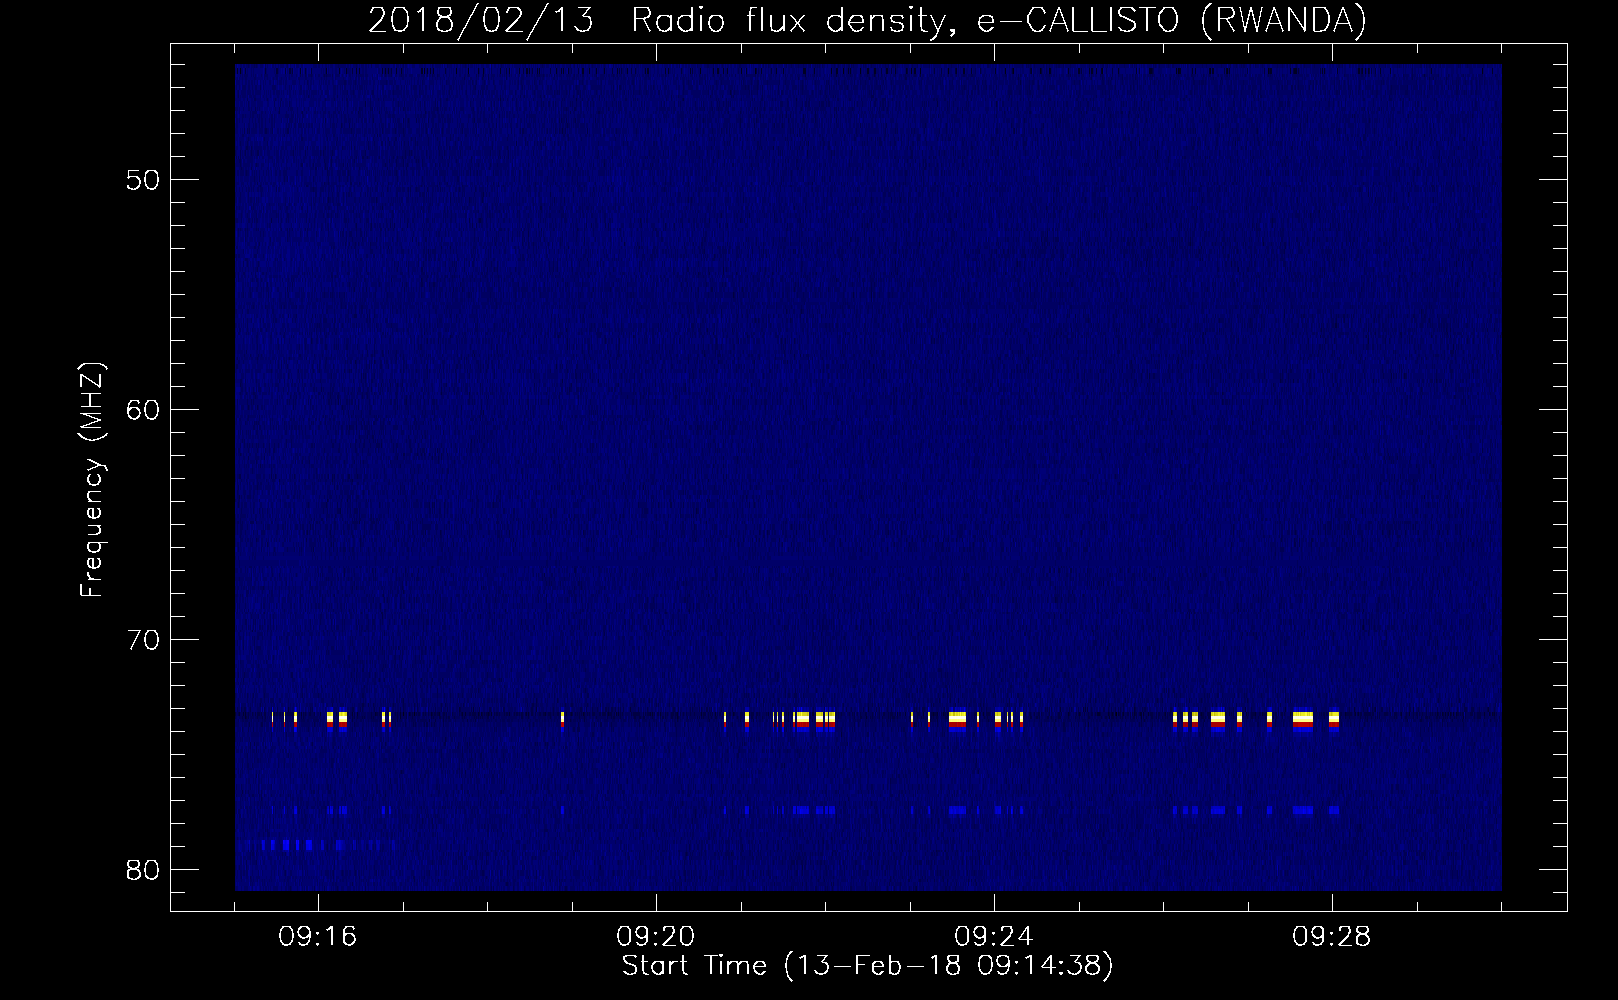Click the 50 MHz frequency tick label
Screen dimensions: 1618x1000
145,180
